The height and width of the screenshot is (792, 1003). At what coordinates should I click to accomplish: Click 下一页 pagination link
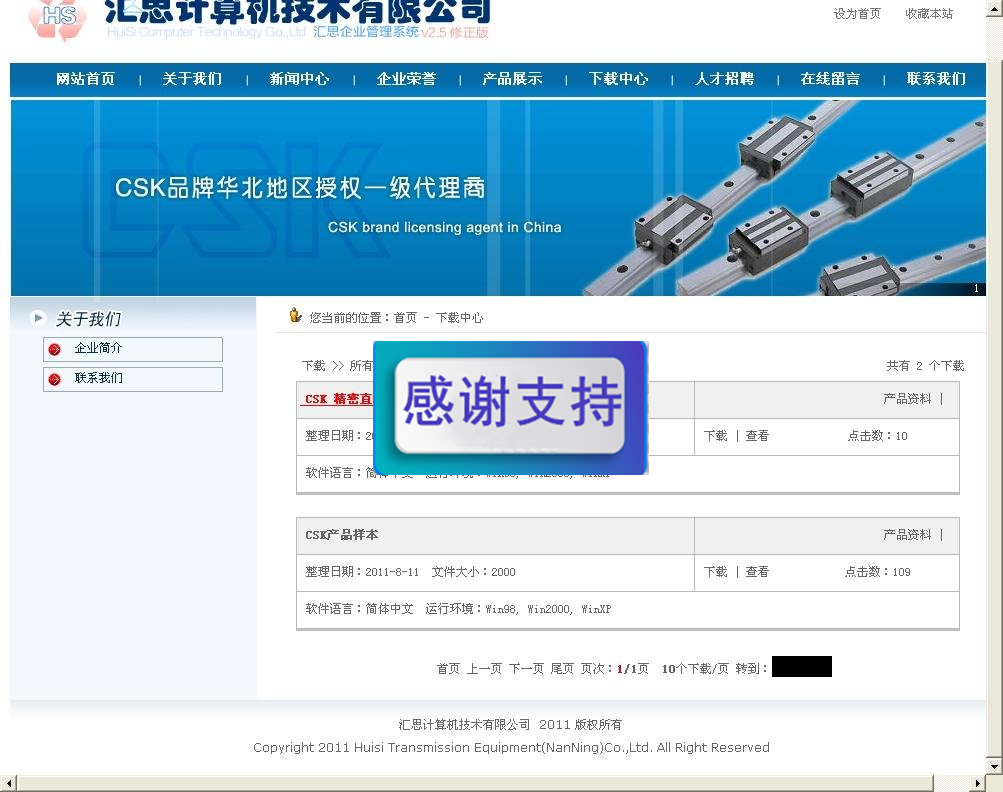526,669
